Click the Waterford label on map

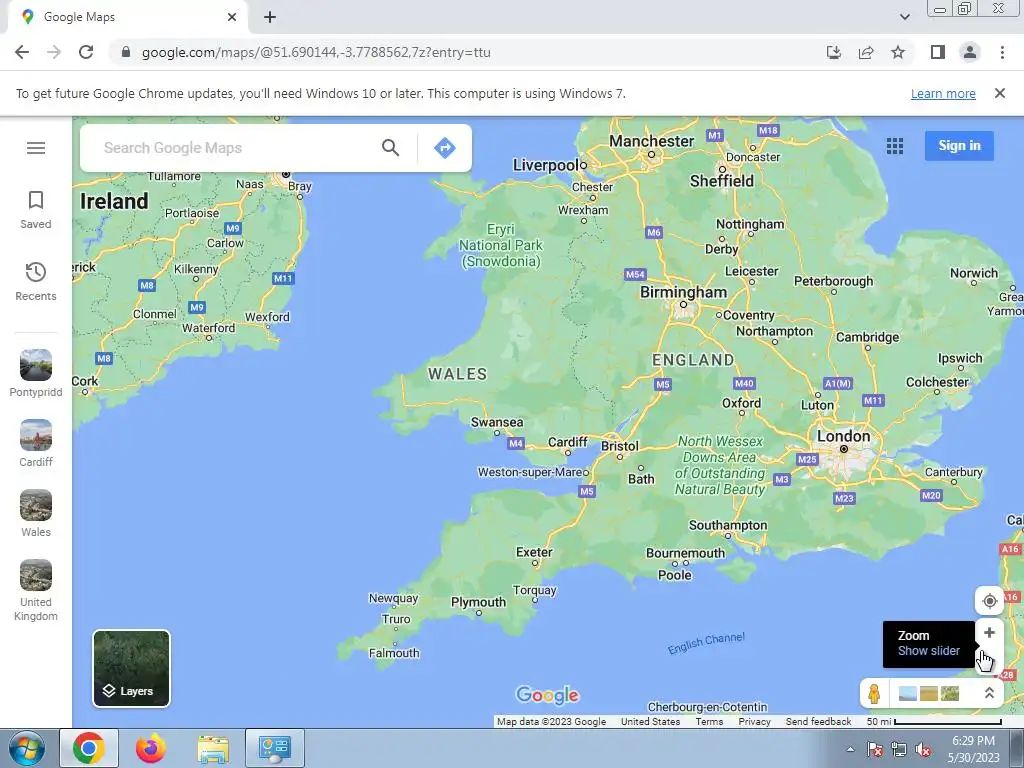click(x=208, y=328)
